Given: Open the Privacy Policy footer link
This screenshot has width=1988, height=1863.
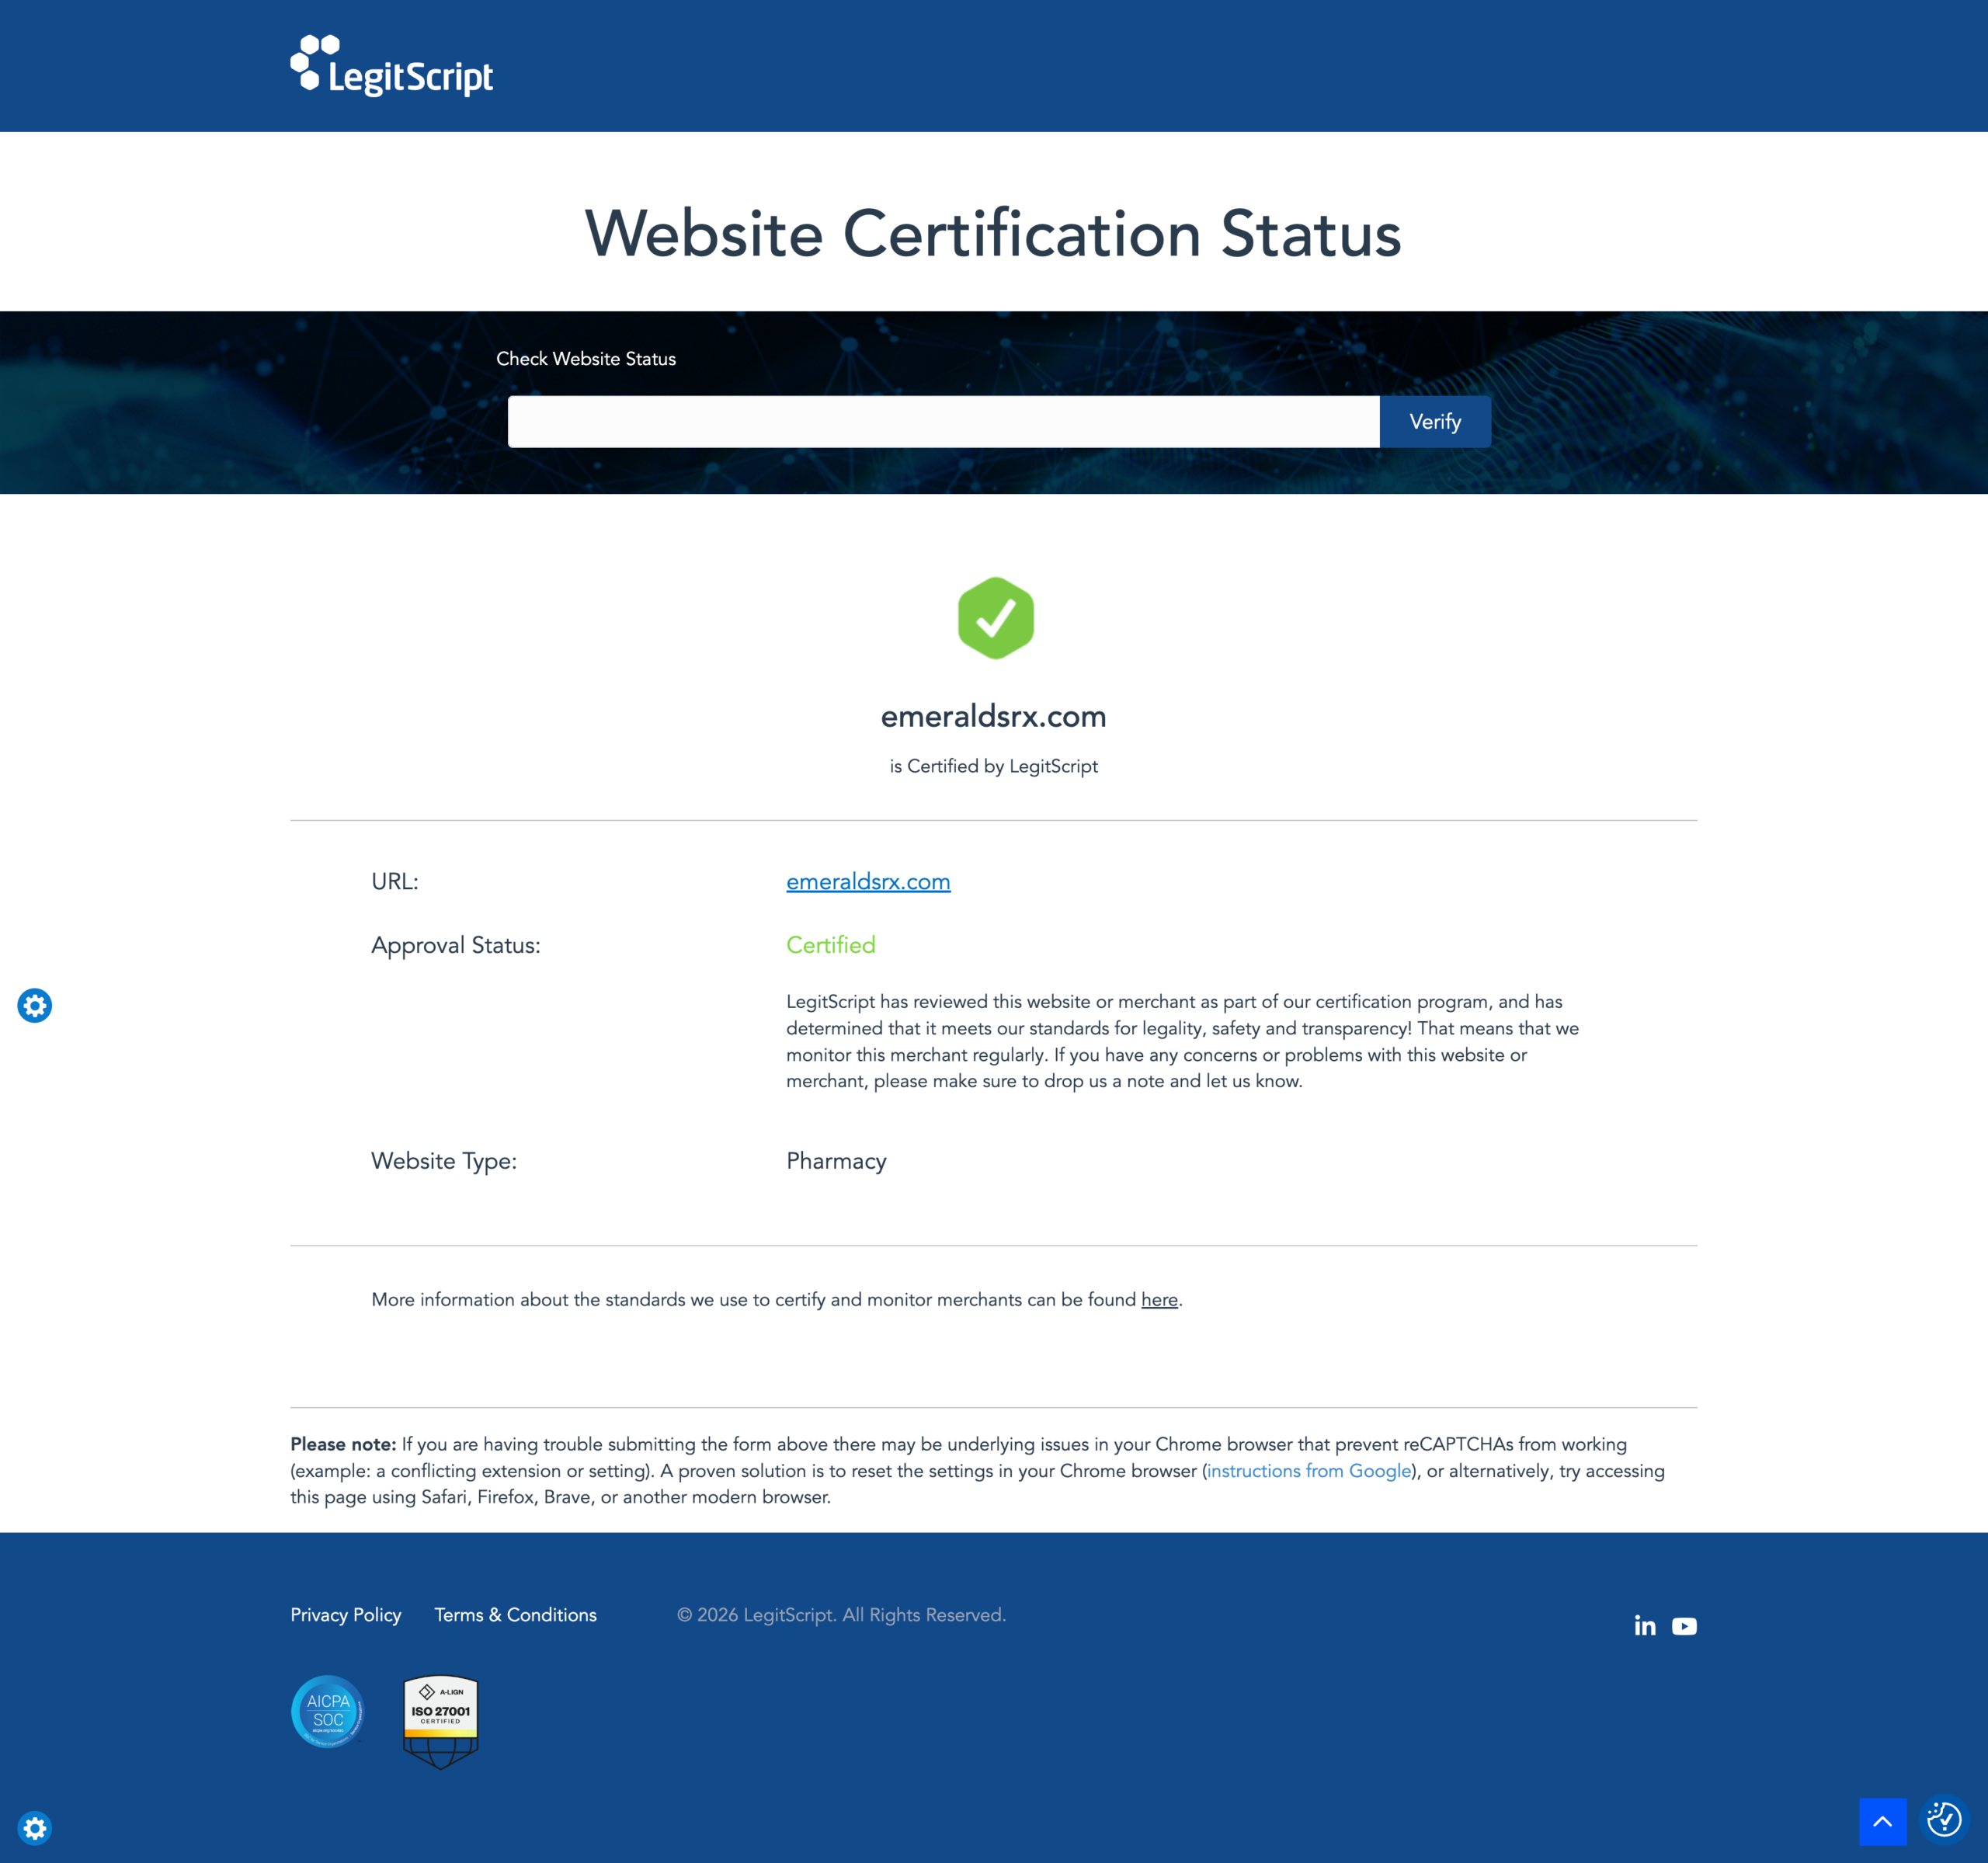Looking at the screenshot, I should coord(345,1615).
